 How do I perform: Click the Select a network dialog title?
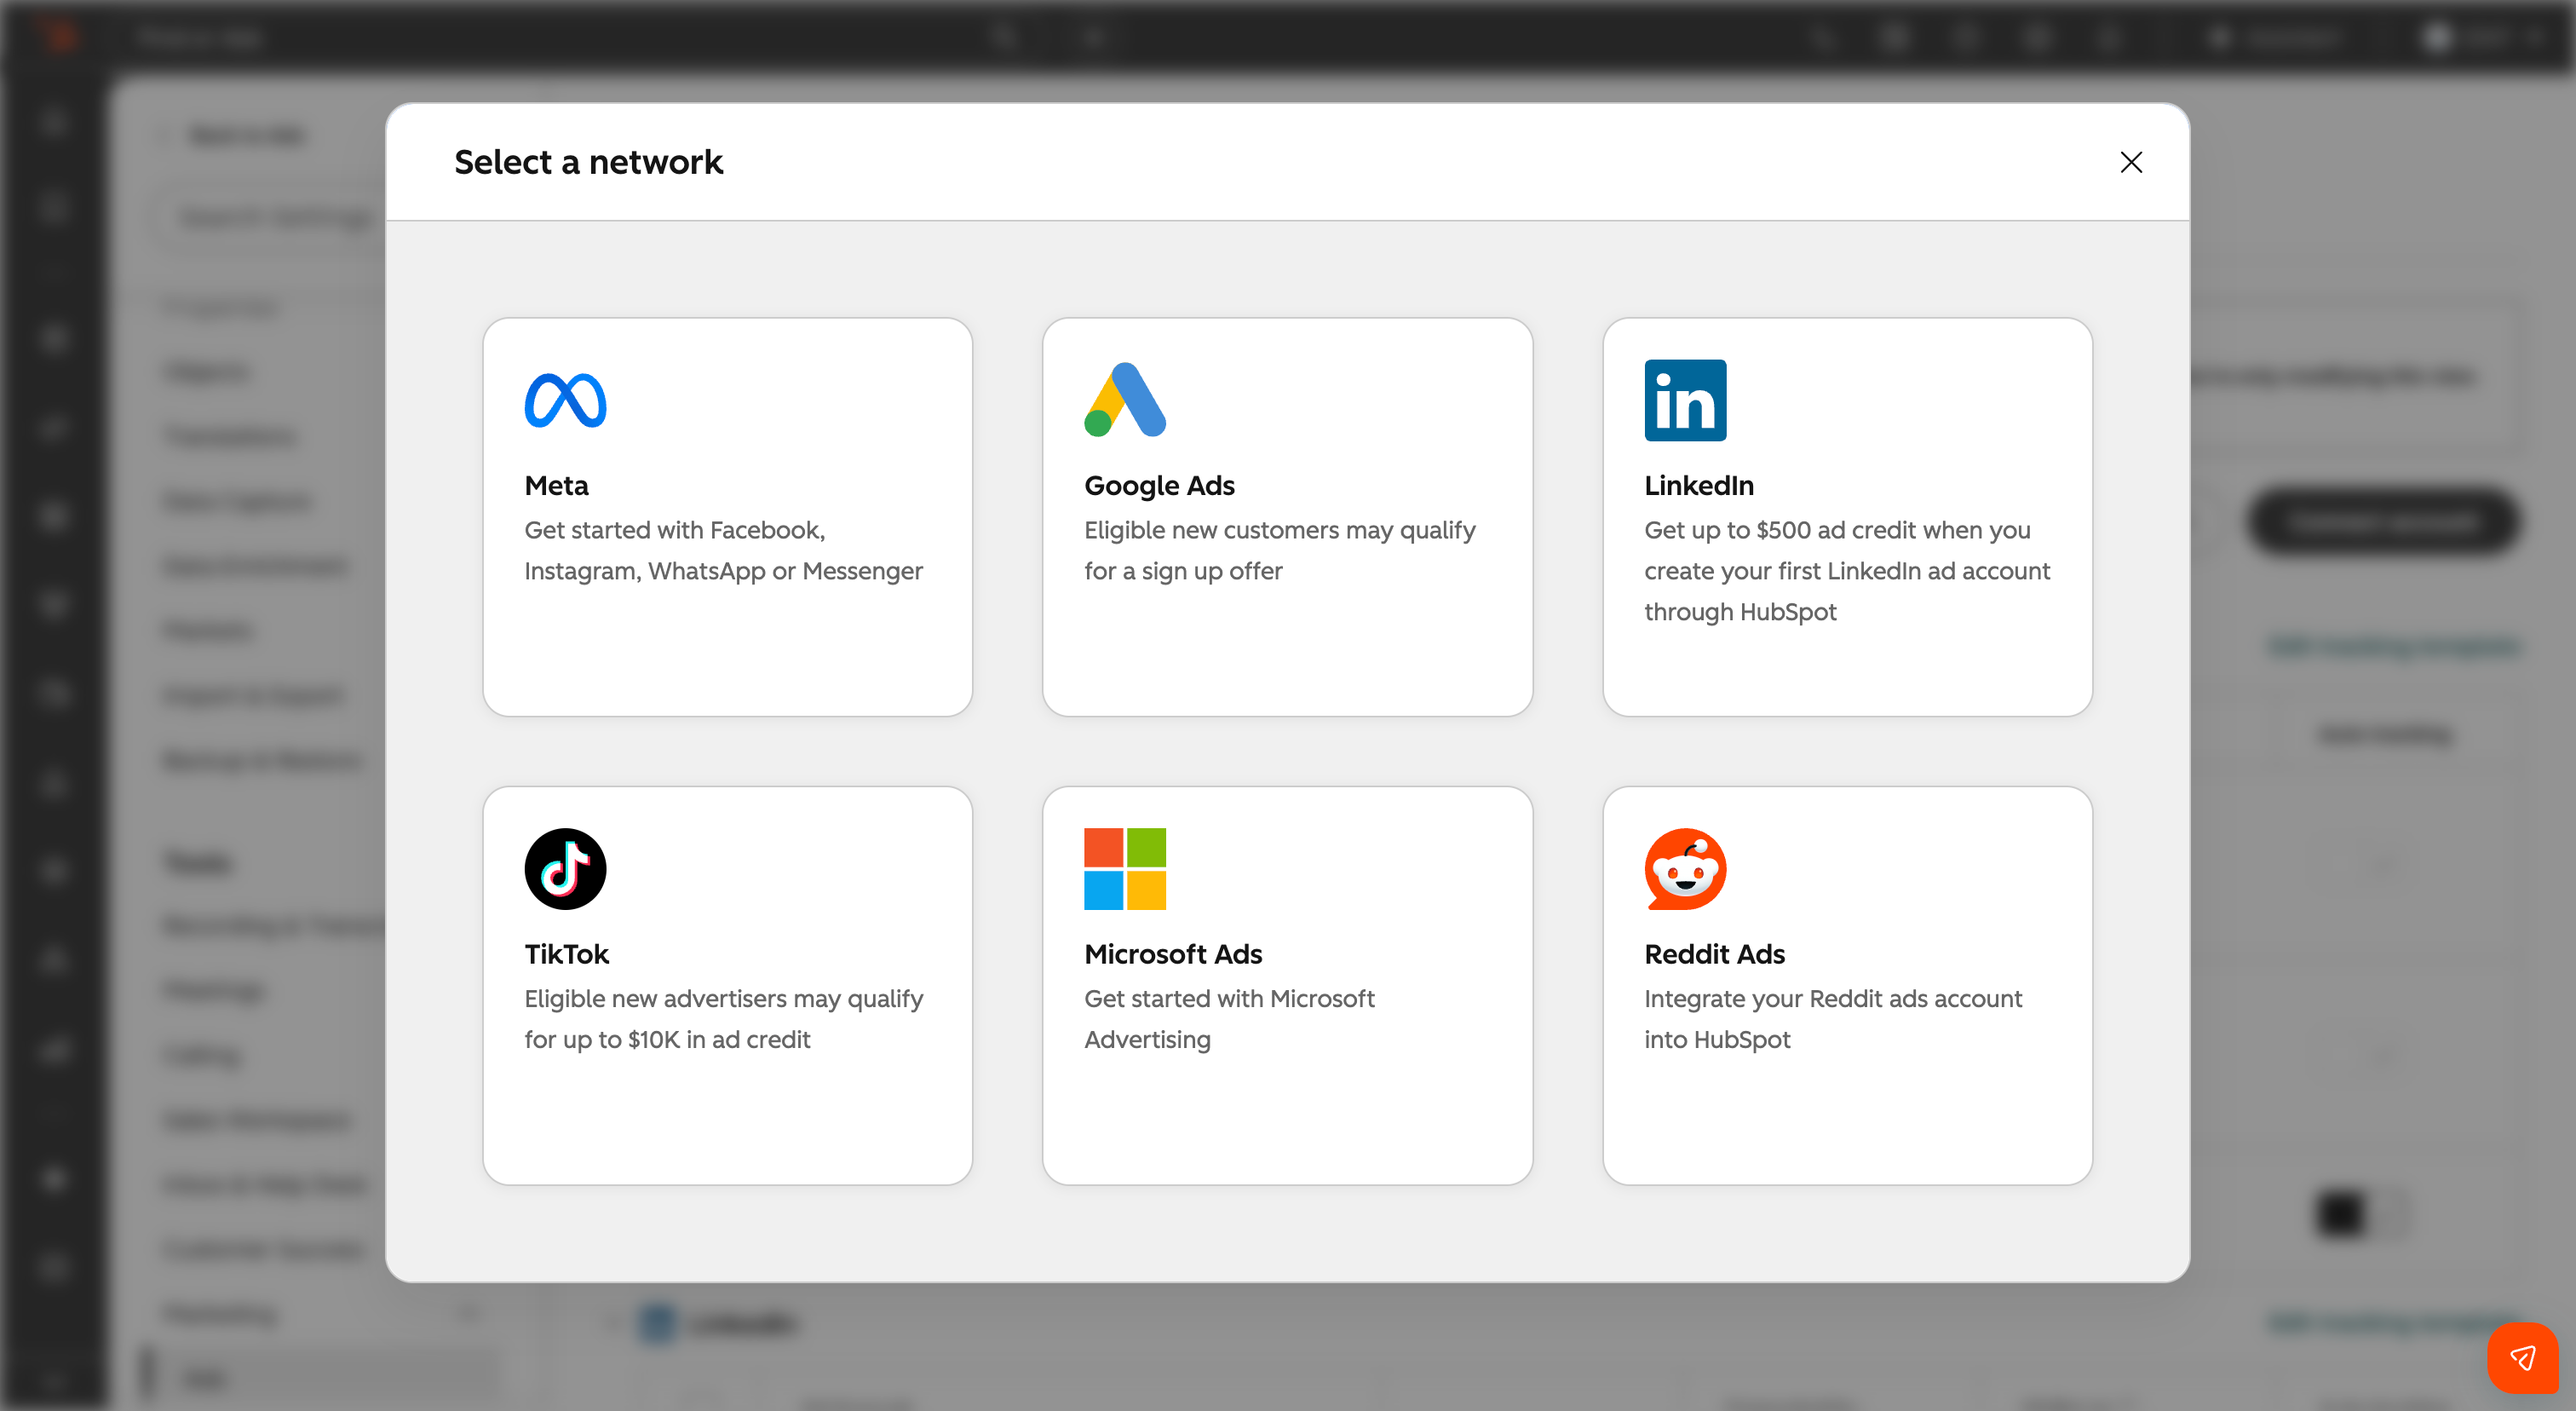tap(588, 162)
